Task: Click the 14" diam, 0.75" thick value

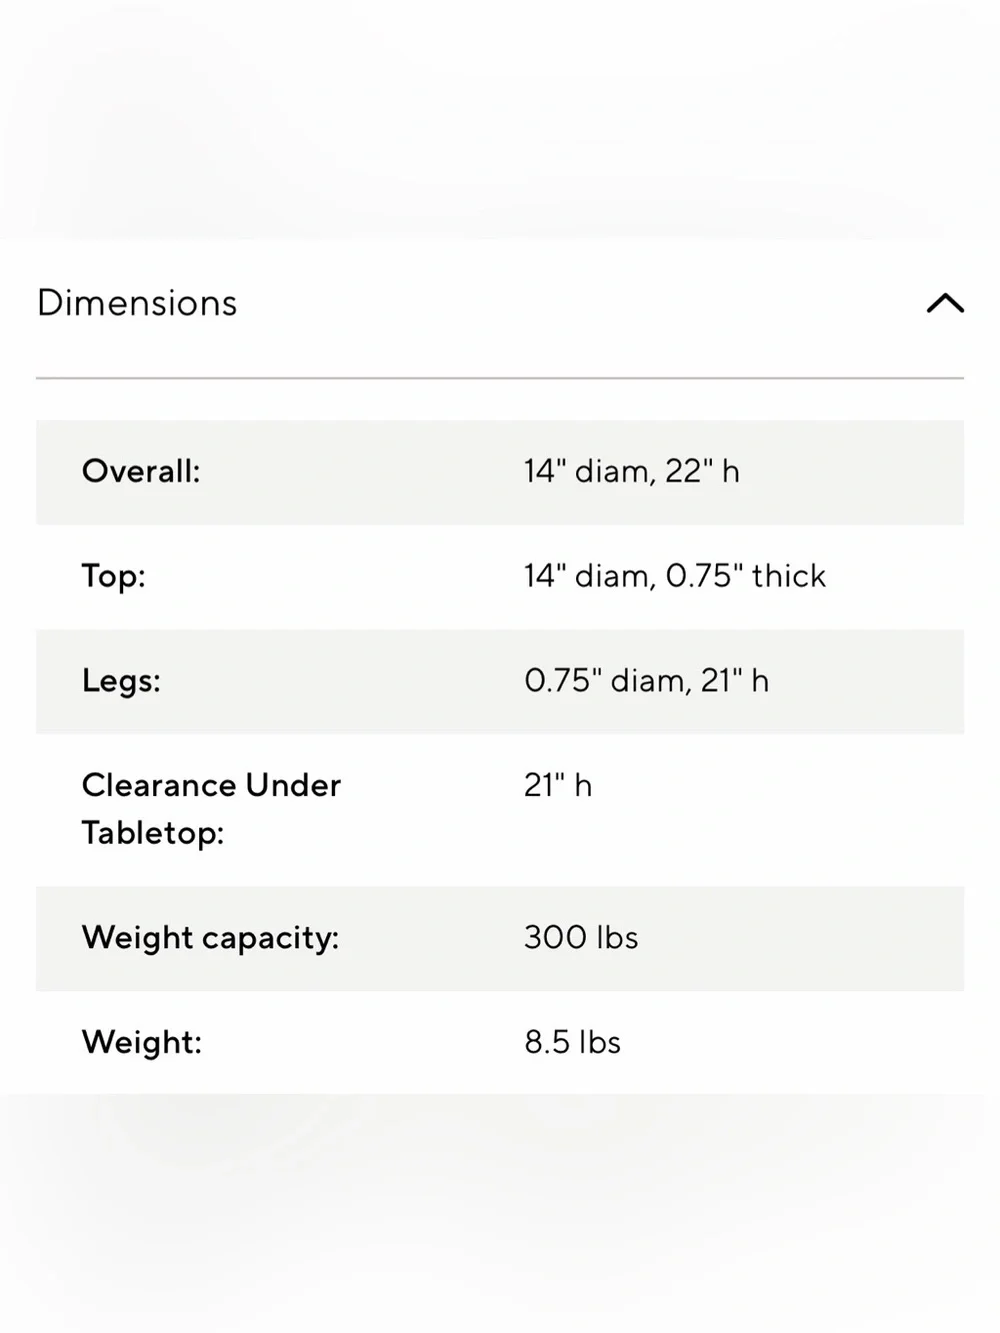Action: pyautogui.click(x=675, y=576)
